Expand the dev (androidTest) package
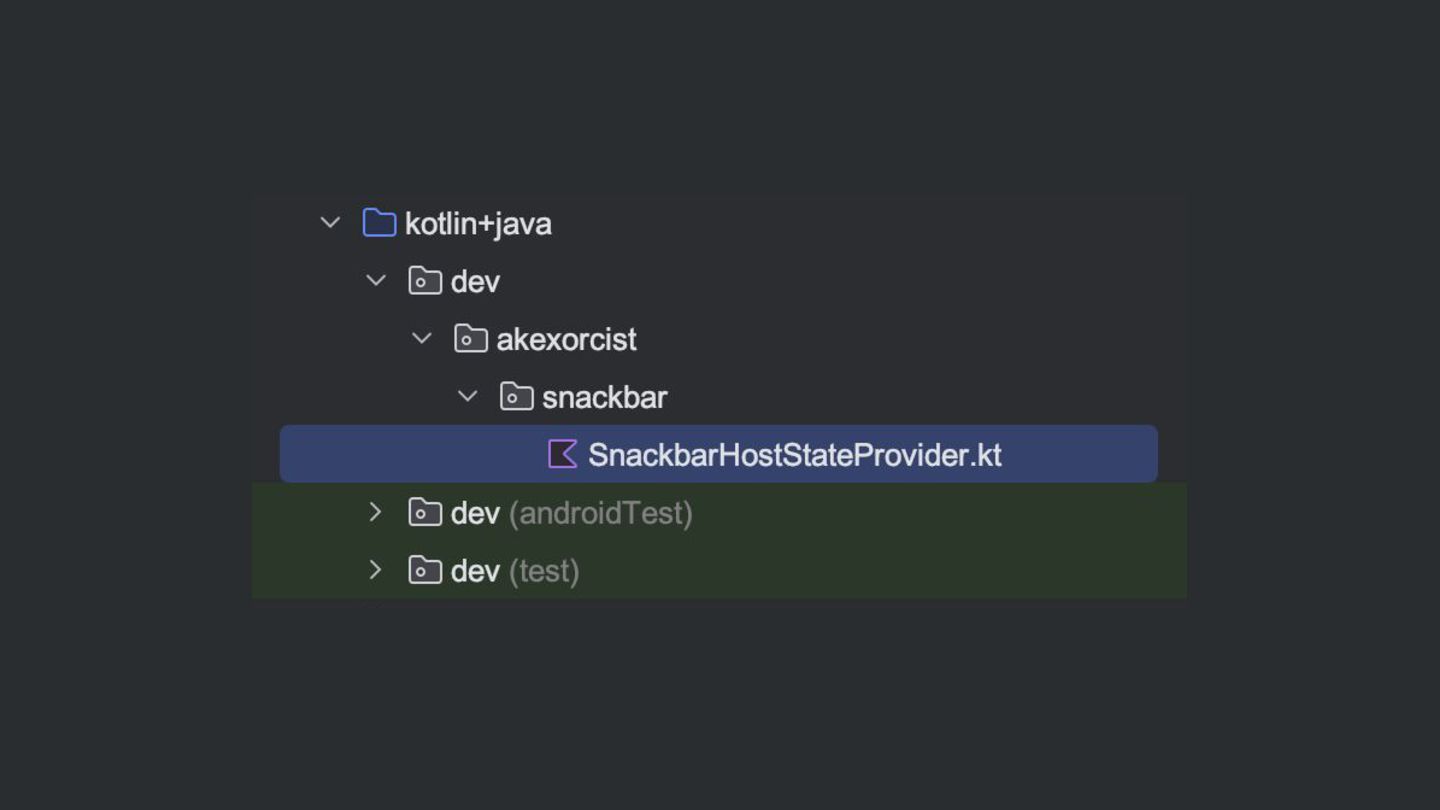This screenshot has width=1440, height=810. click(376, 513)
